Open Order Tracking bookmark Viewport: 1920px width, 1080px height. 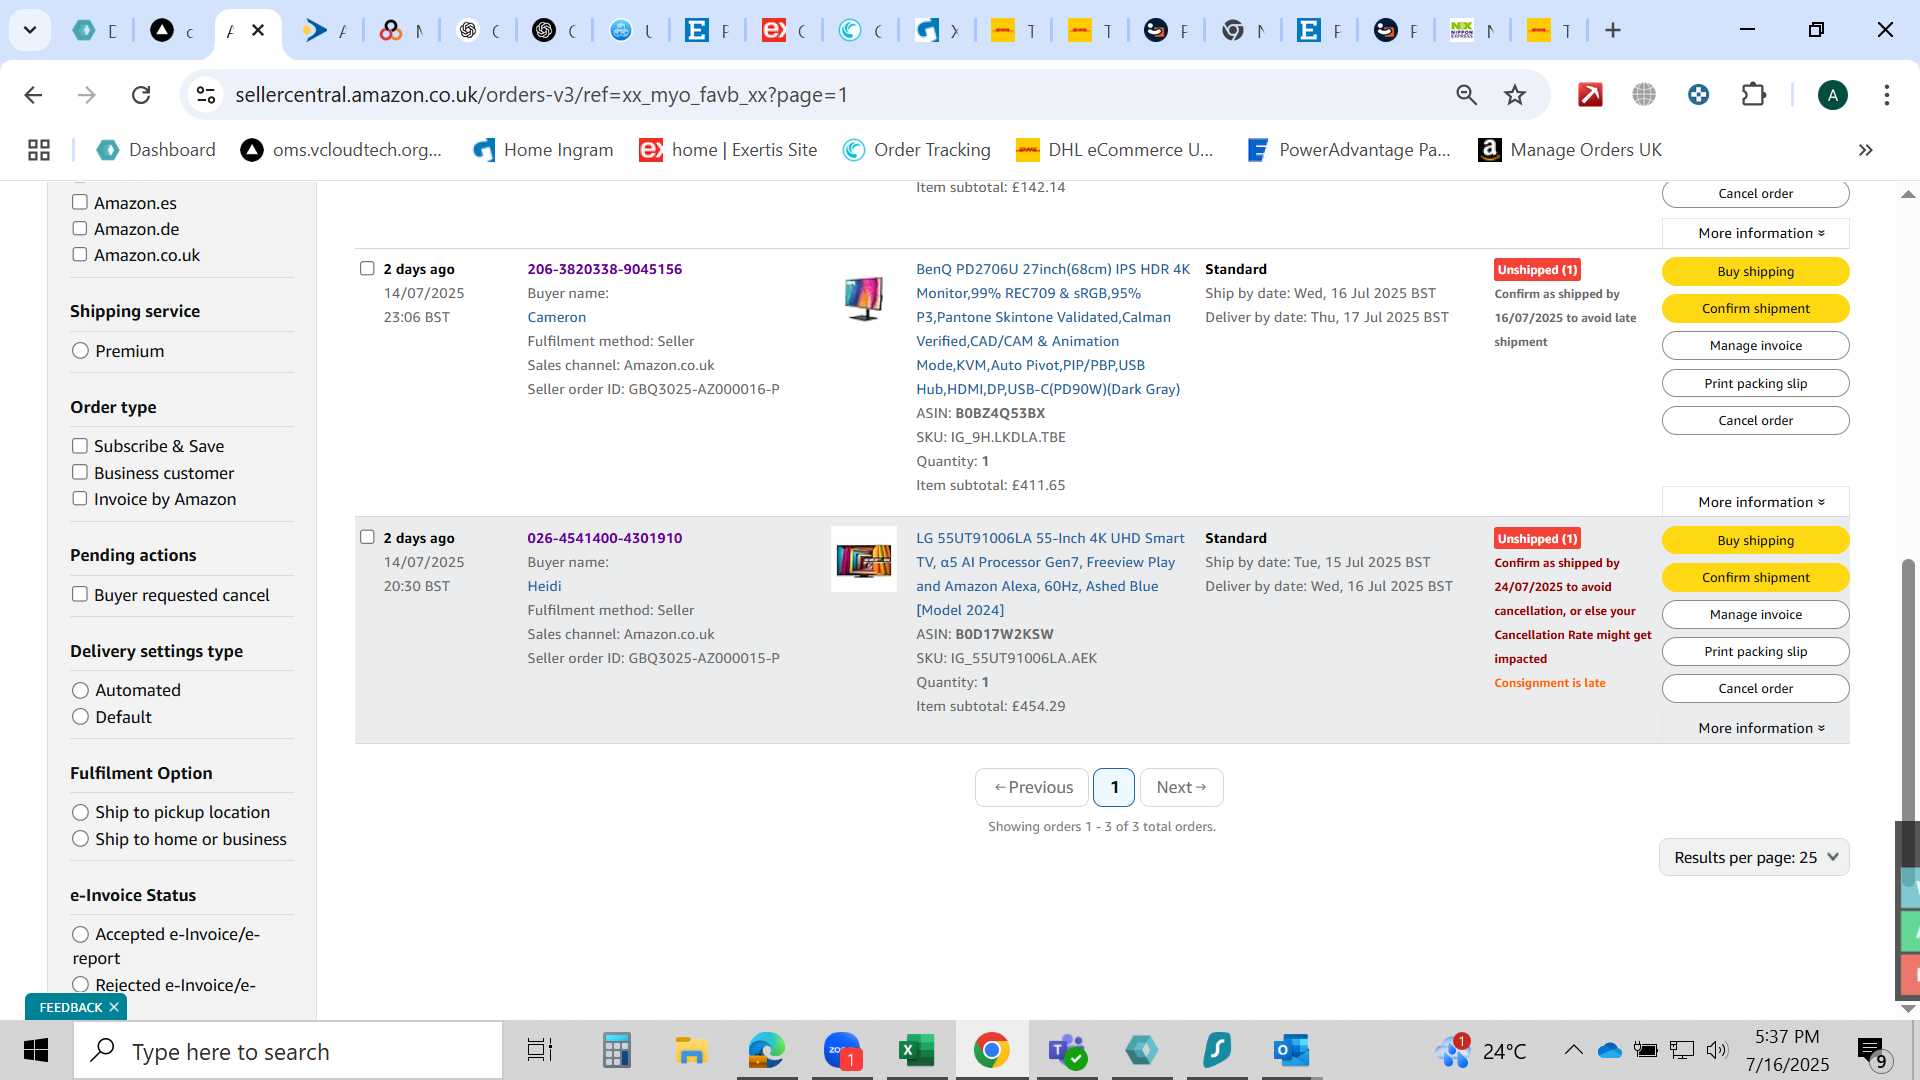[916, 150]
